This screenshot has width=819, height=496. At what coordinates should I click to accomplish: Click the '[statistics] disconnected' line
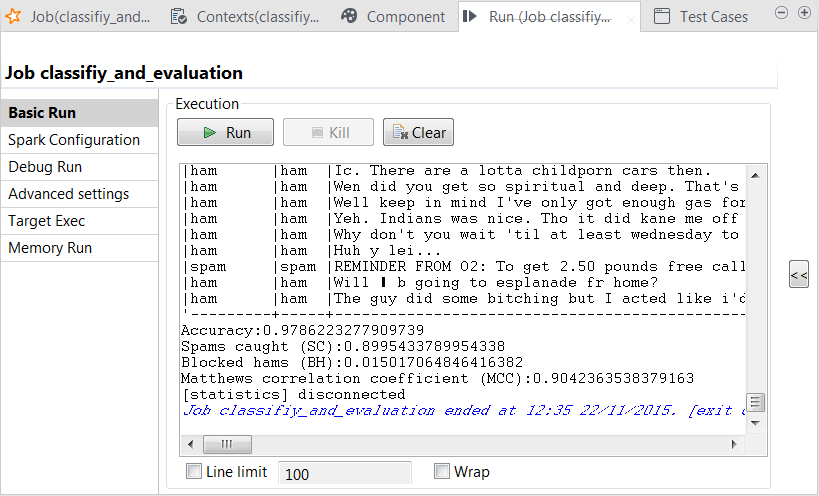point(293,394)
